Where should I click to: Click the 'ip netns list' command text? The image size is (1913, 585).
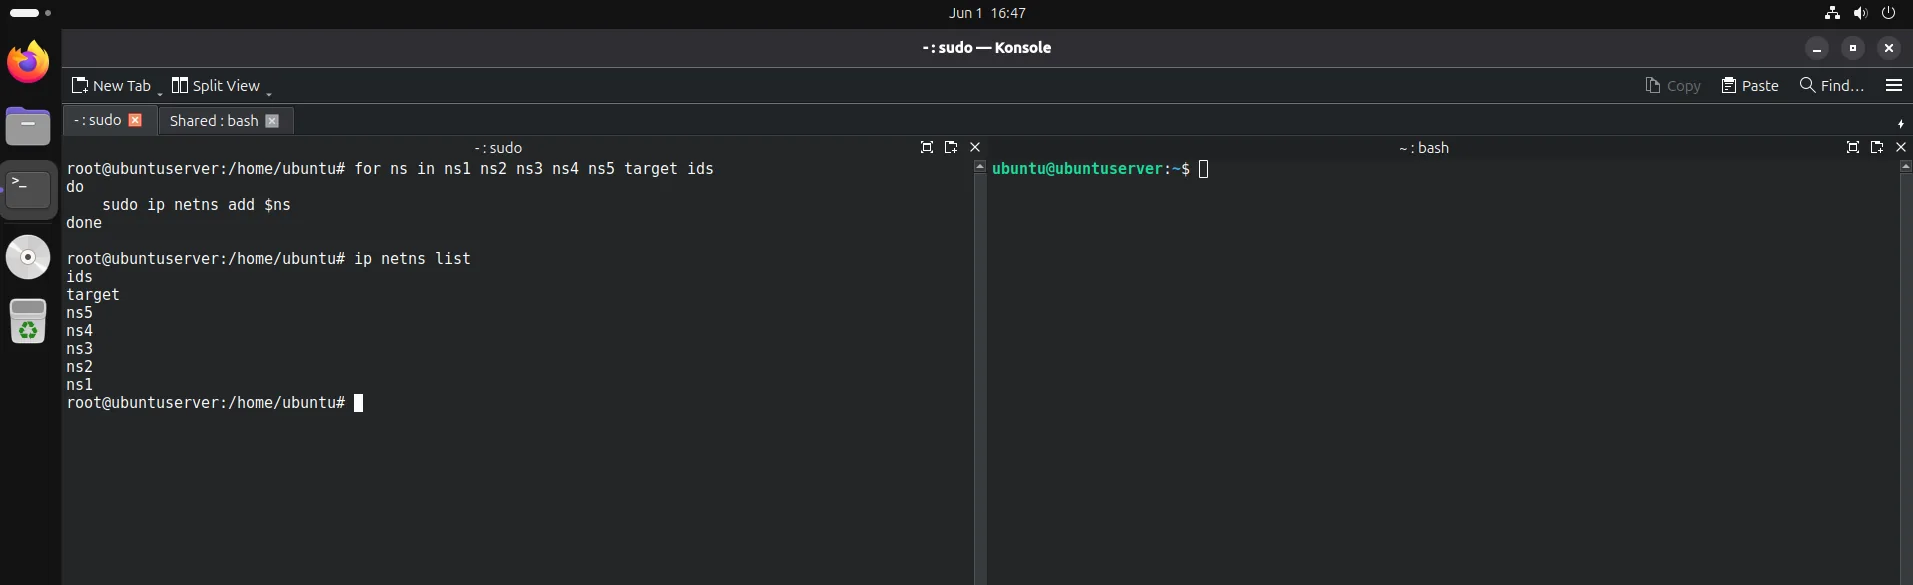(412, 259)
